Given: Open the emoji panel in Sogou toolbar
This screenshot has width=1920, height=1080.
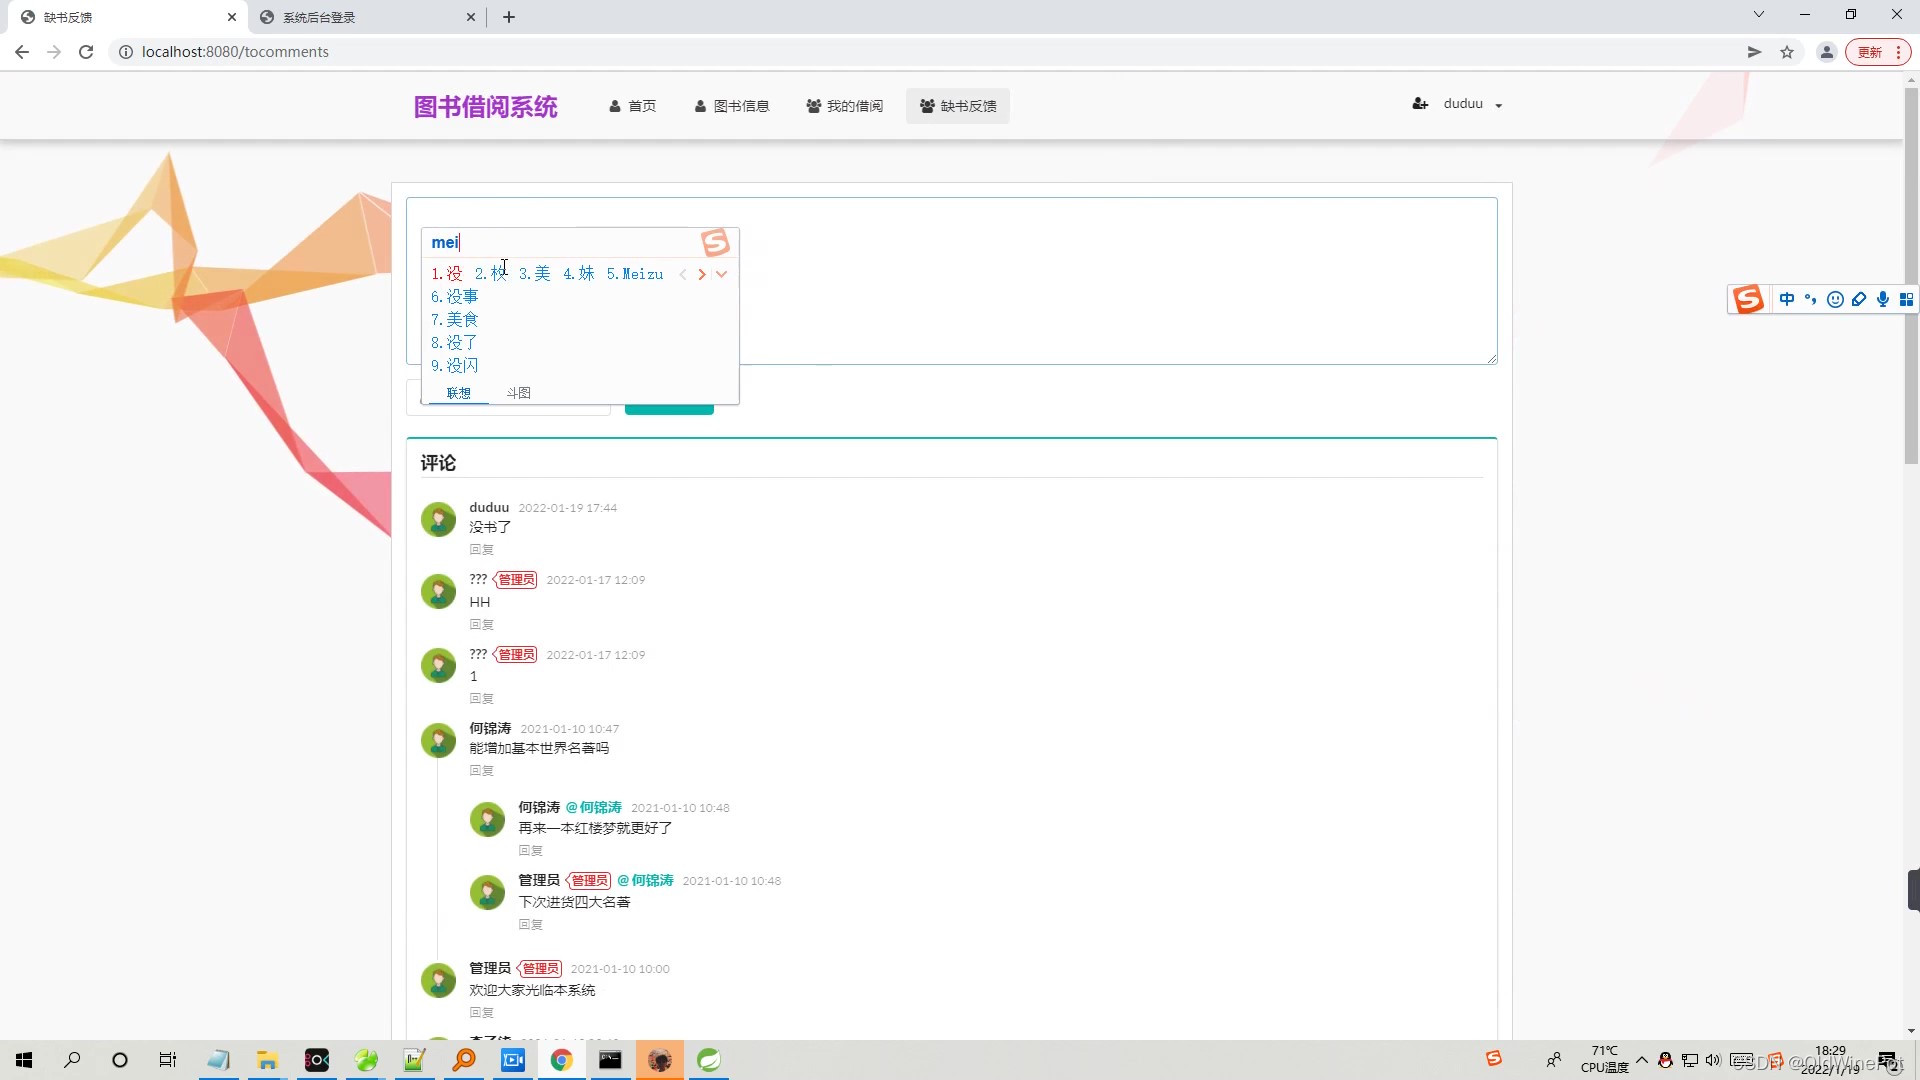Looking at the screenshot, I should point(1836,299).
